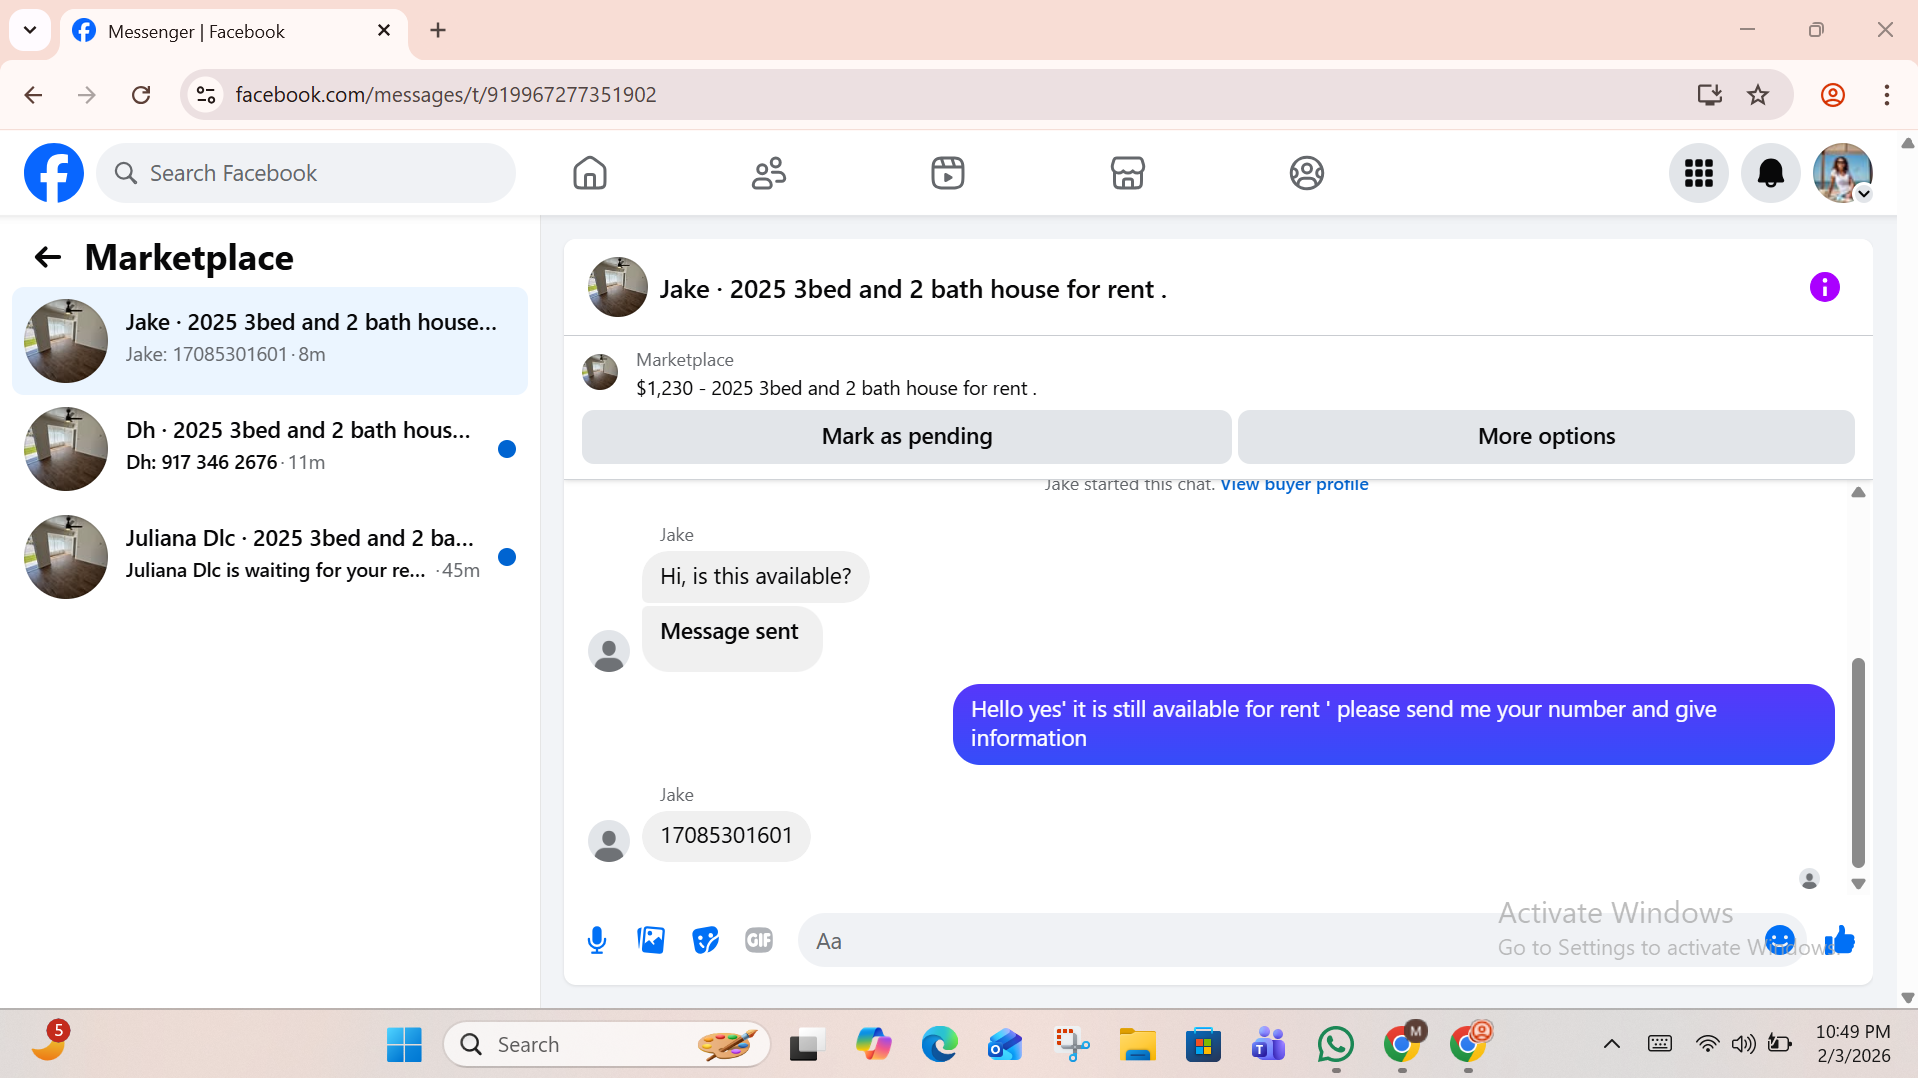Open the Juliana Dlc conversation
This screenshot has width=1918, height=1078.
point(270,556)
